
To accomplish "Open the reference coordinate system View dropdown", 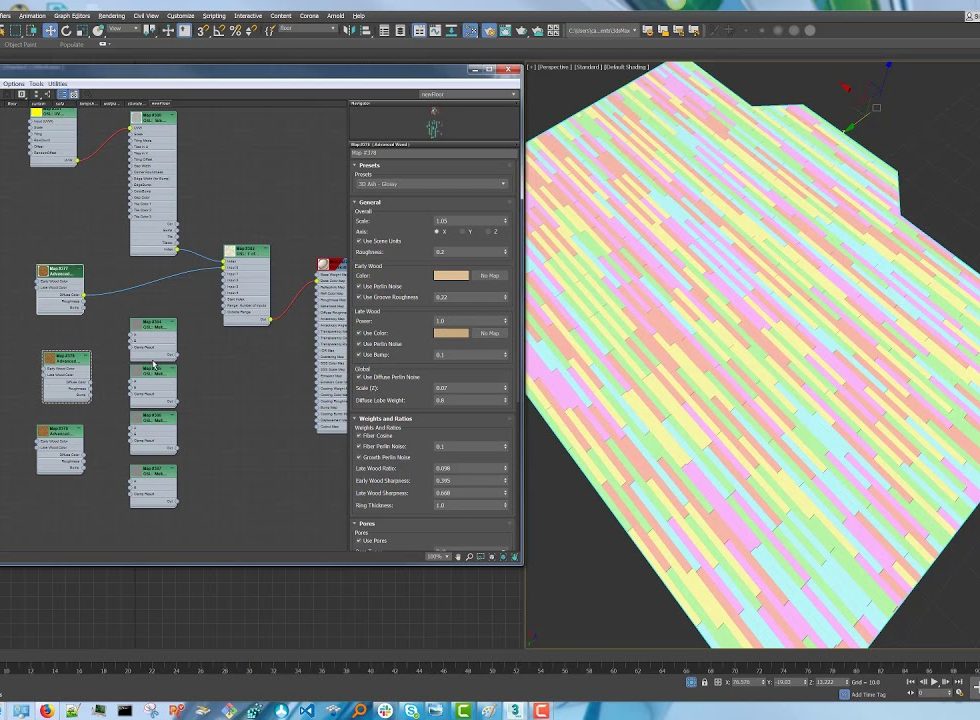I will tap(123, 28).
